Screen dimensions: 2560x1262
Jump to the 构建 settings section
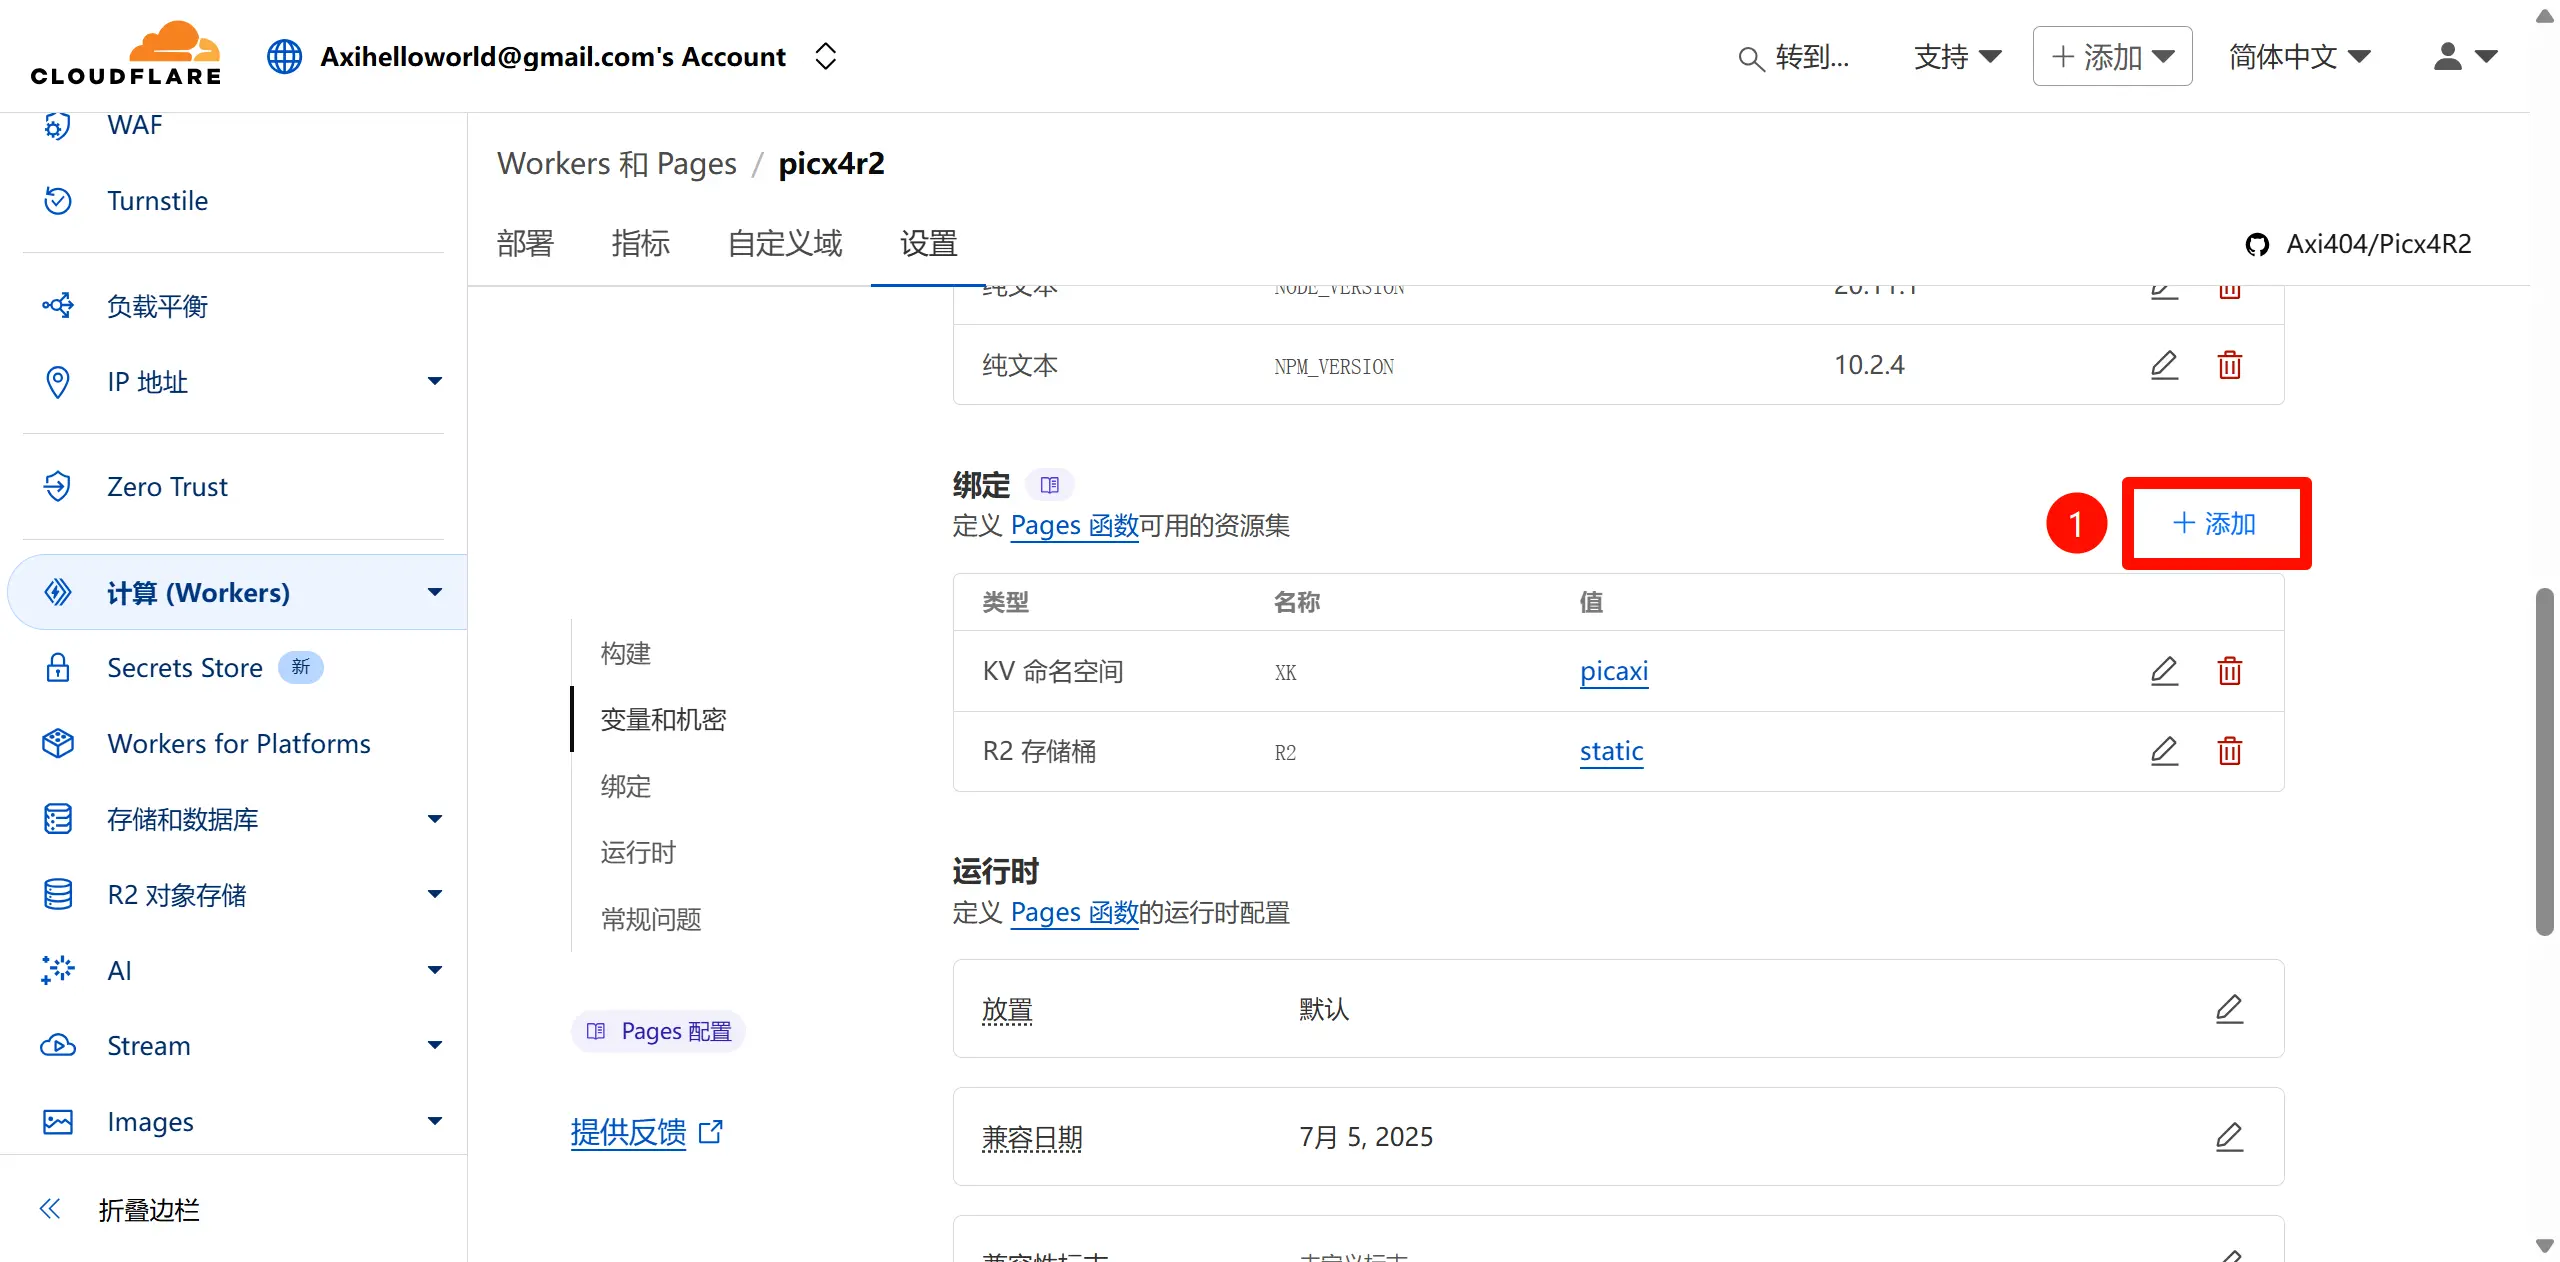626,653
